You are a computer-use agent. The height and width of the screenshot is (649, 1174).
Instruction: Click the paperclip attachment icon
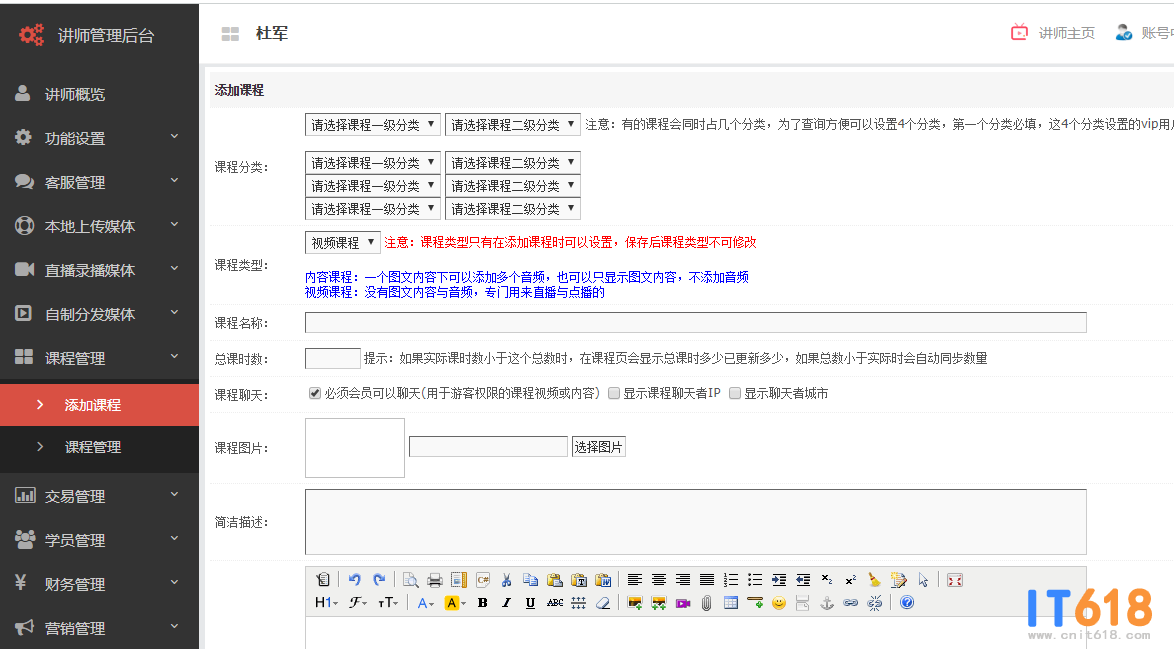pos(706,603)
